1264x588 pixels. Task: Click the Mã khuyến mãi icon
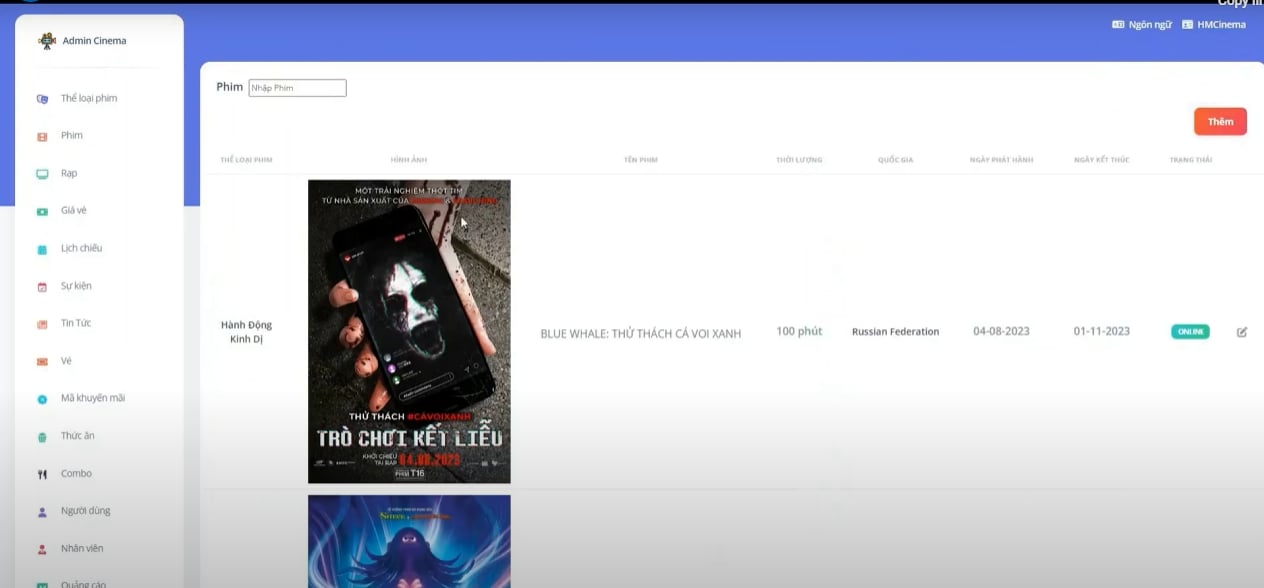coord(42,399)
